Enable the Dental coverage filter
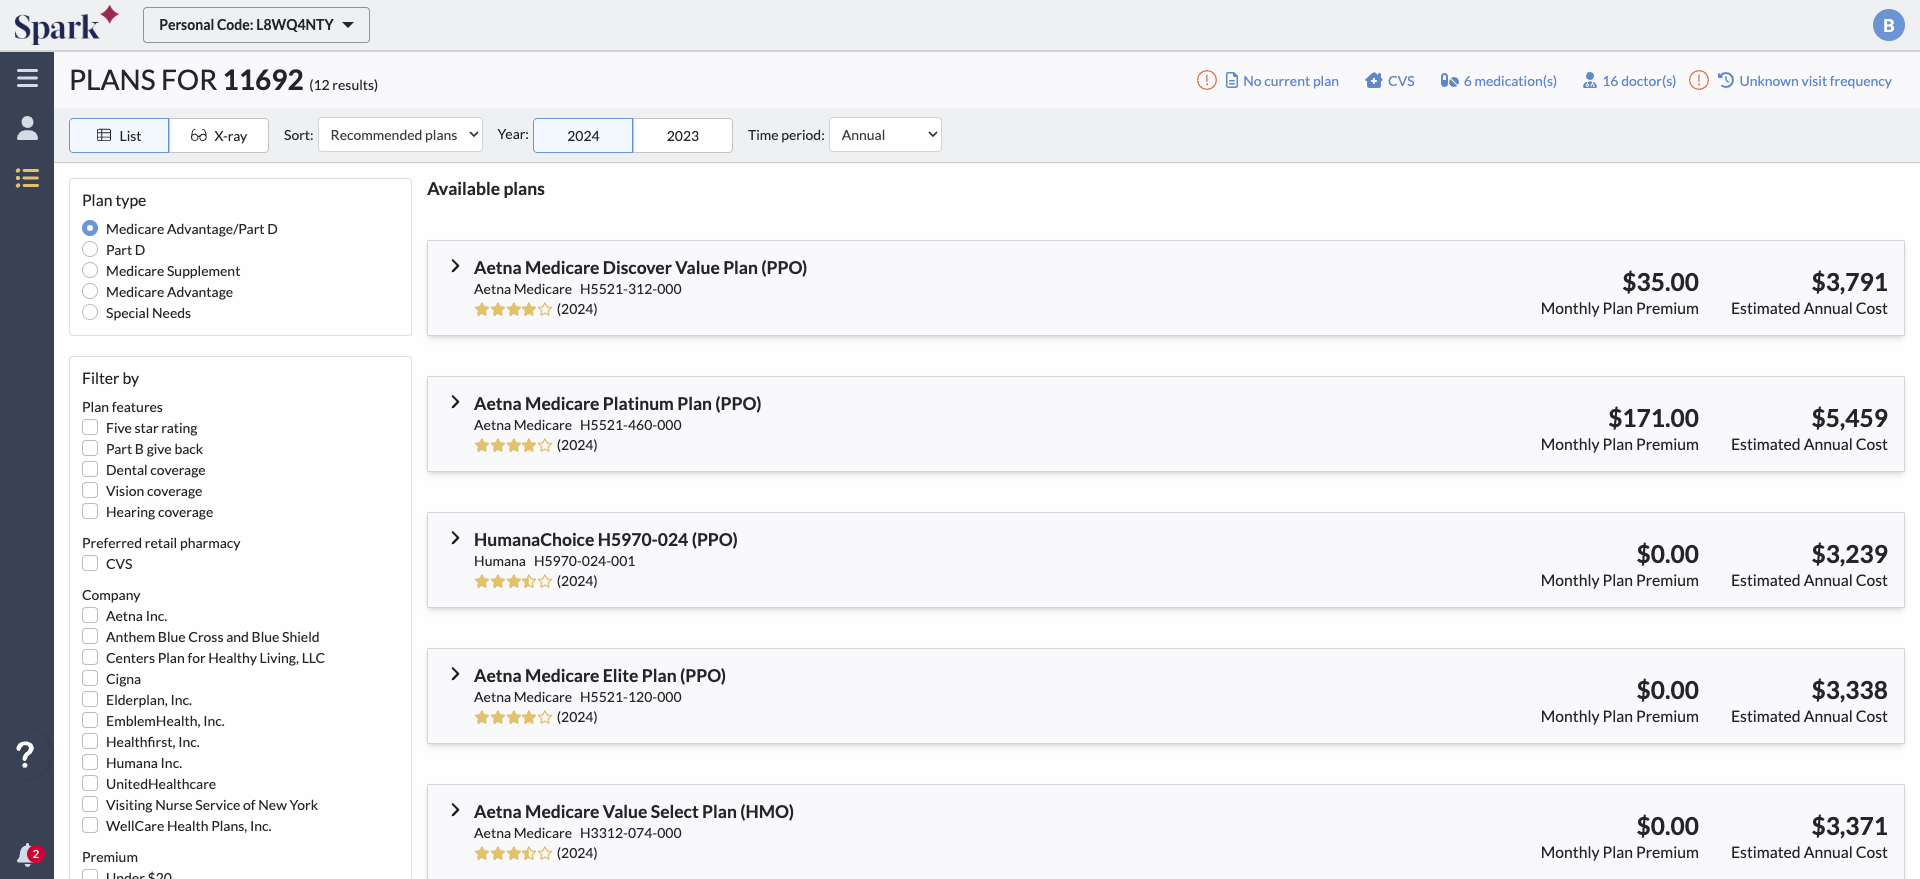The height and width of the screenshot is (879, 1920). click(x=90, y=470)
